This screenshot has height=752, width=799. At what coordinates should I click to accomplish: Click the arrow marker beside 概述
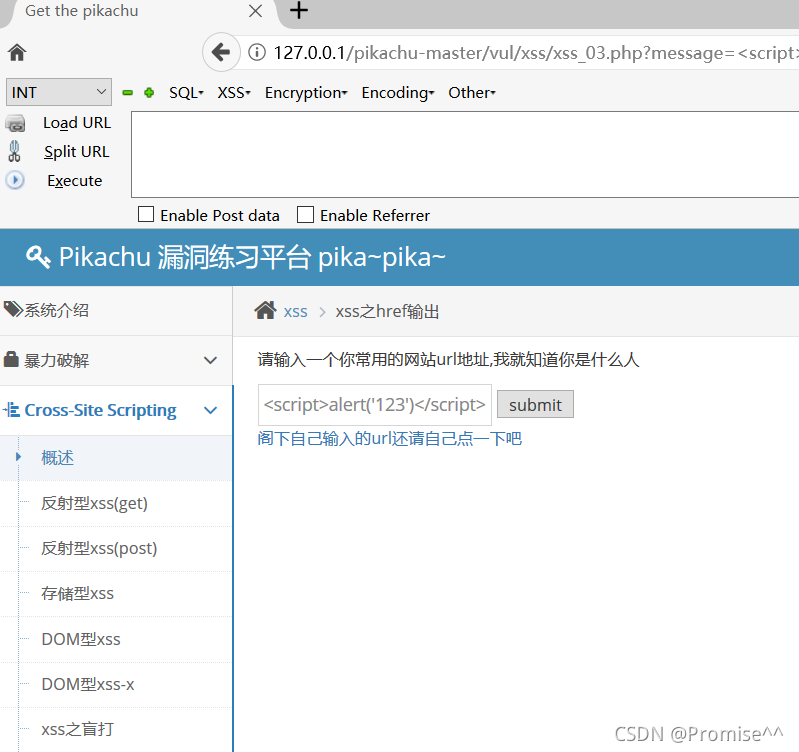tap(18, 456)
